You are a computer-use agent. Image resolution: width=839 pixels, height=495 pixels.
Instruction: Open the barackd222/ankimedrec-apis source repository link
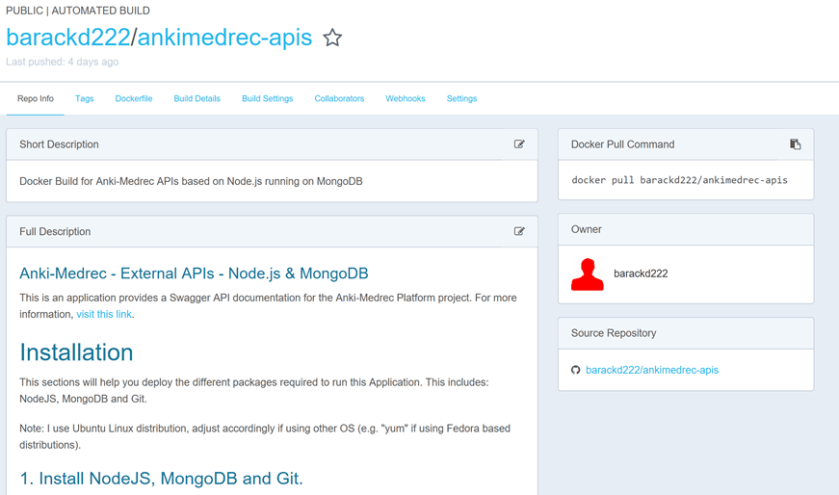point(651,370)
